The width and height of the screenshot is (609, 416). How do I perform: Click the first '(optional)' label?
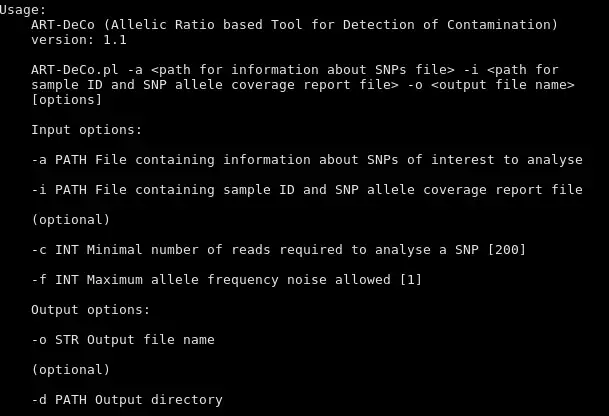pos(71,220)
